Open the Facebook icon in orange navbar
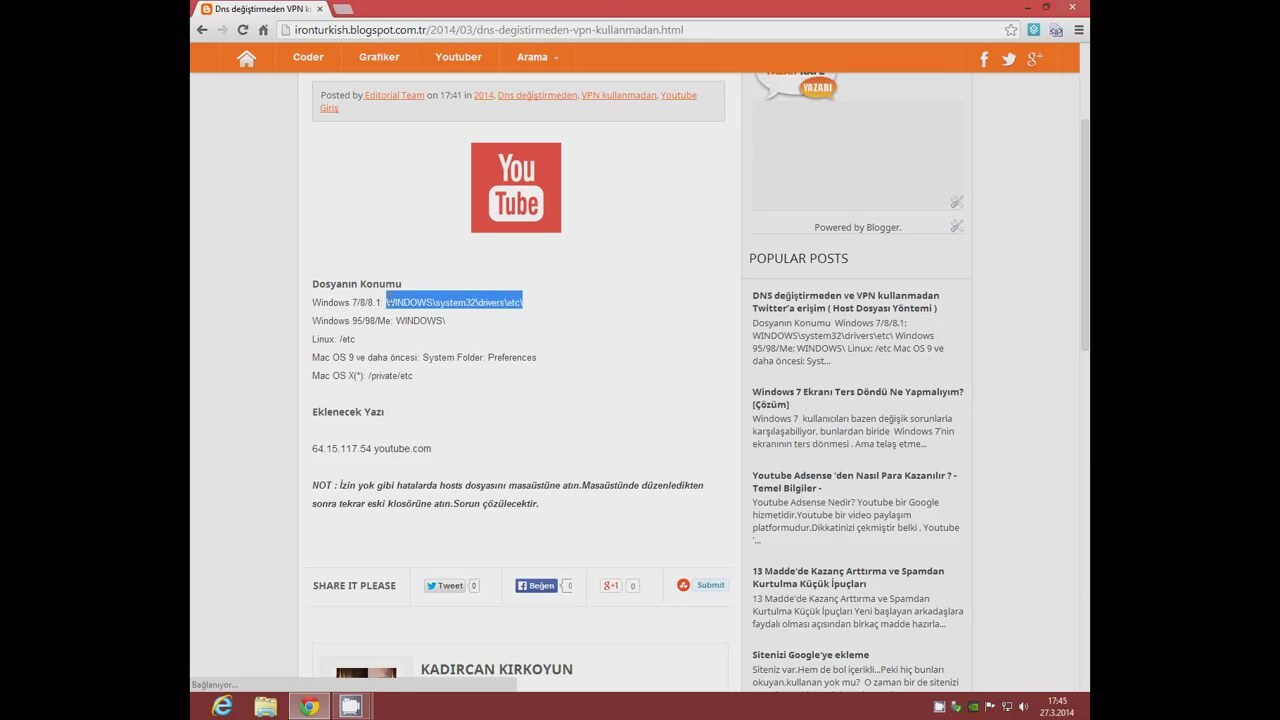1280x720 pixels. coord(984,59)
